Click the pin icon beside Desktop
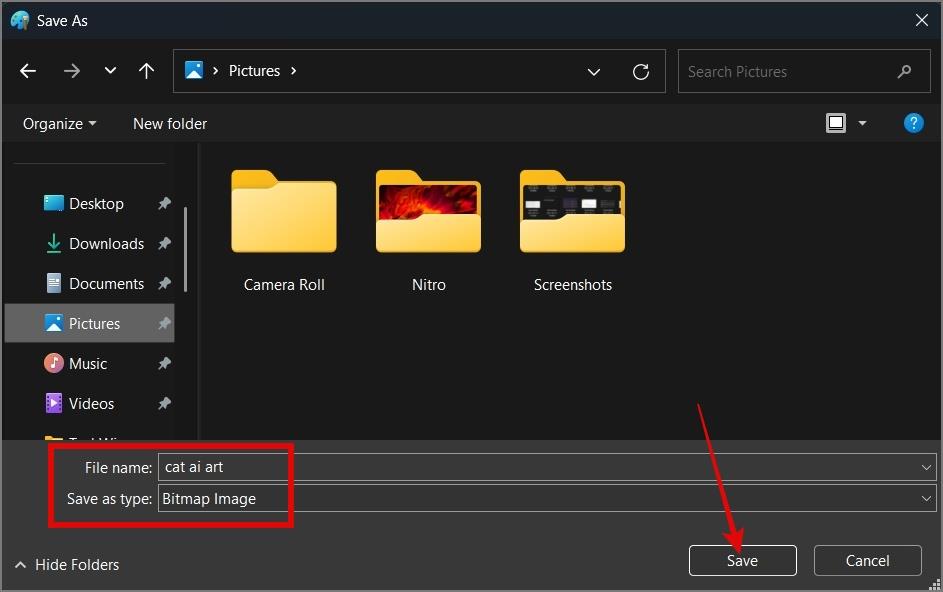 164,203
